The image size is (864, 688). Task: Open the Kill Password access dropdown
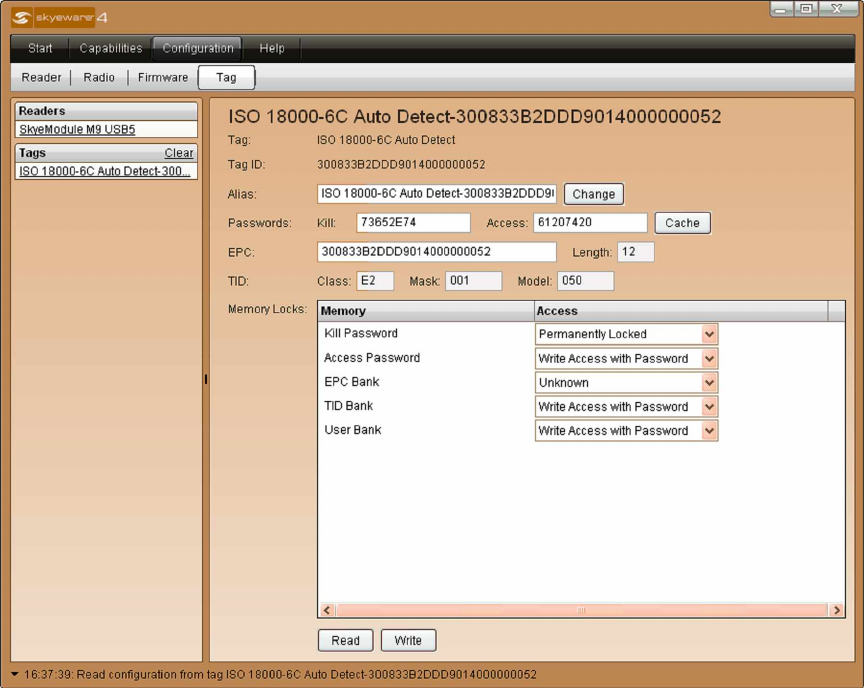point(709,334)
